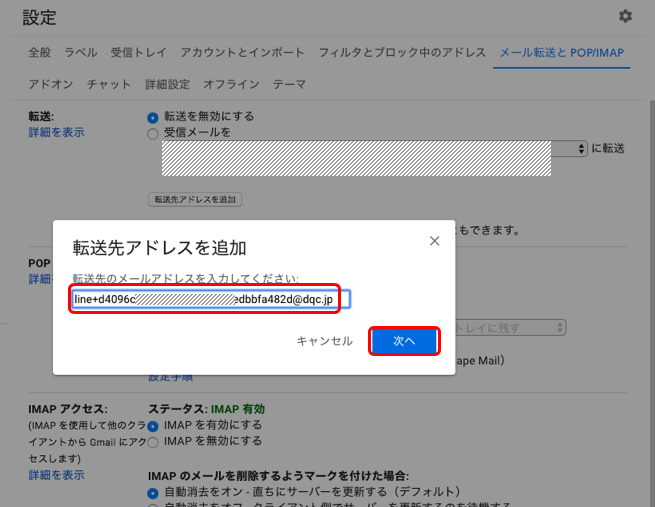Open アカウントとインポート tab
The width and height of the screenshot is (655, 507).
coord(242,52)
